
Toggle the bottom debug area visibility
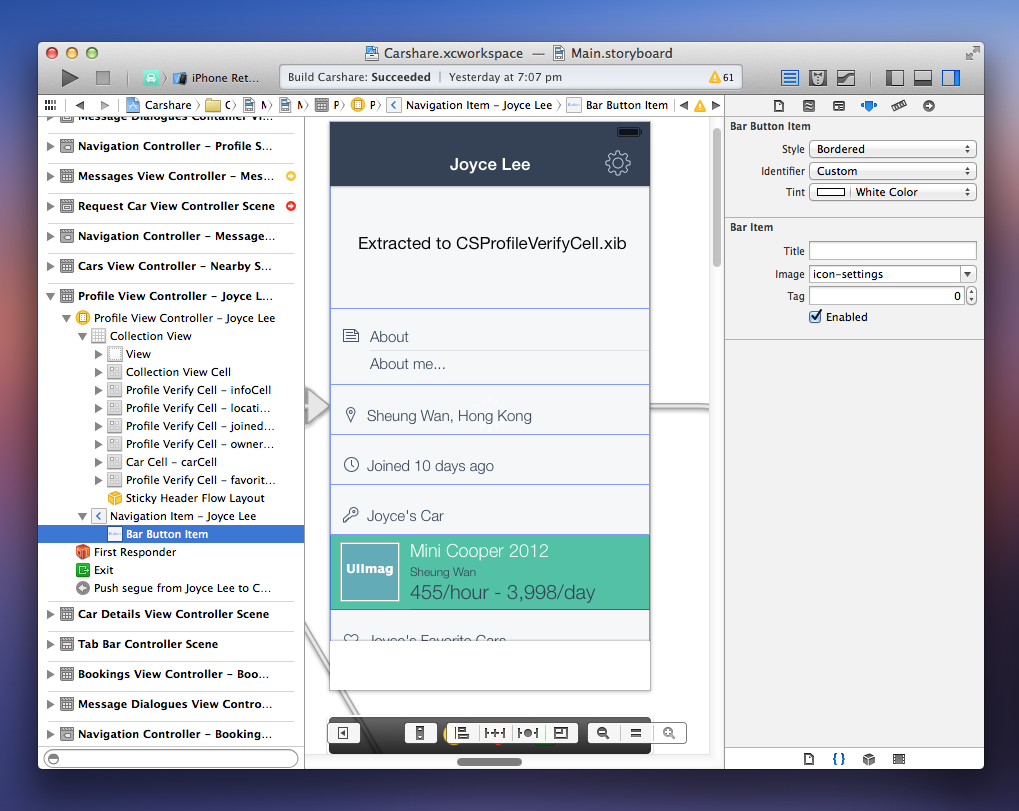(x=923, y=78)
